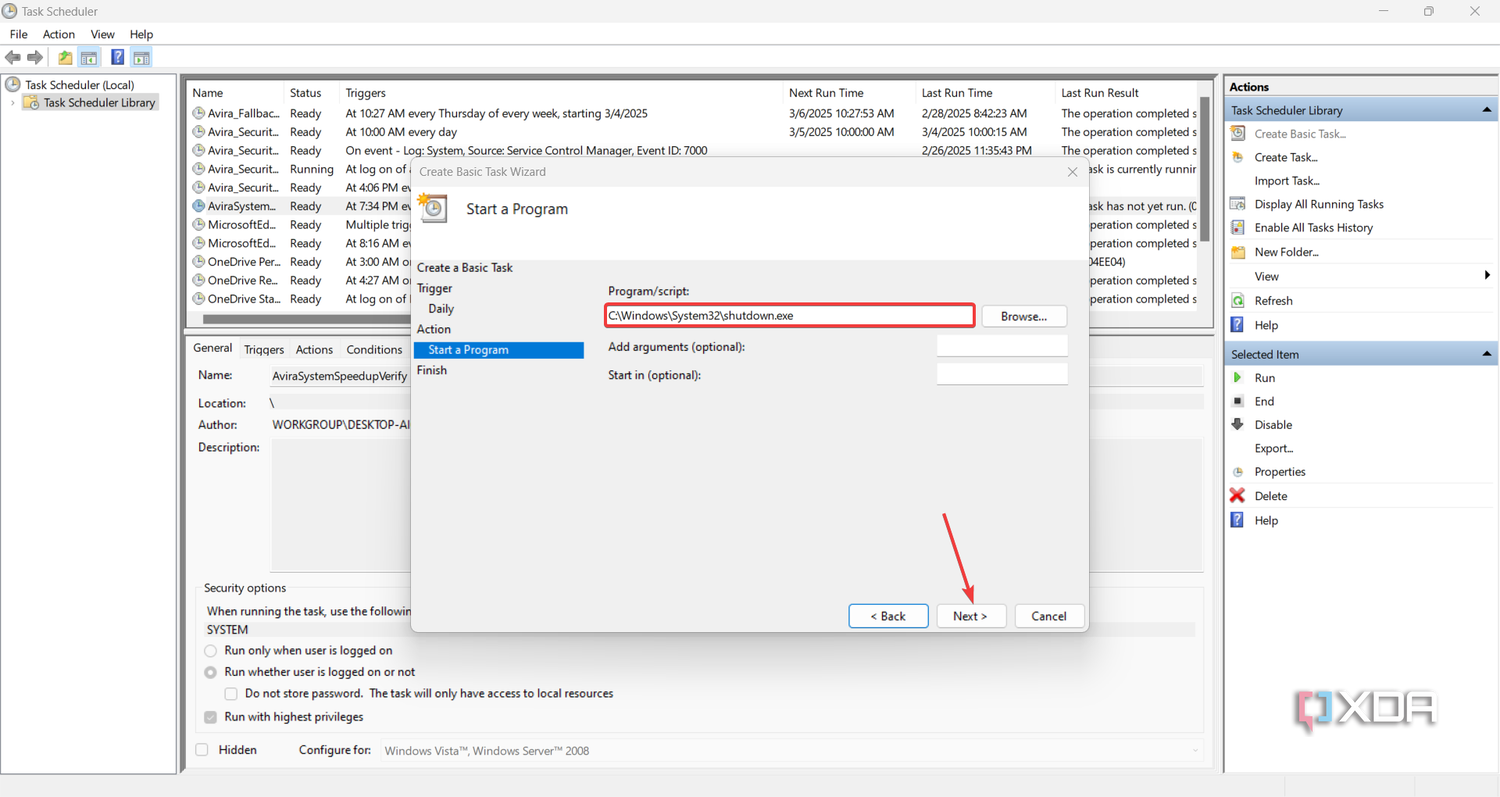Open the View submenu arrow in Actions pane
Screen dimensions: 1500x797
1488,276
